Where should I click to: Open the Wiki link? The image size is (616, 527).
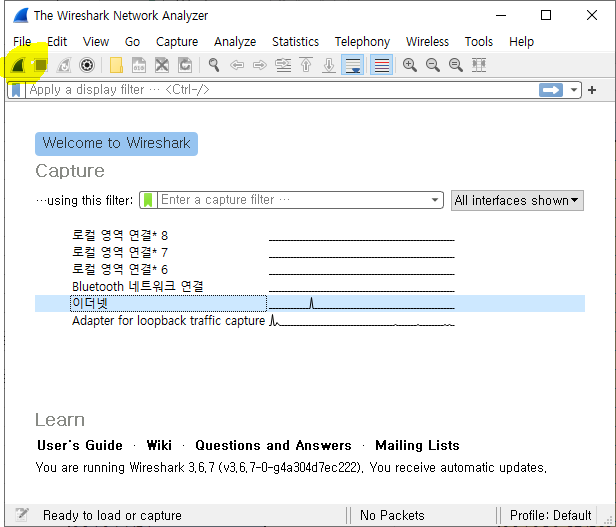pos(159,445)
